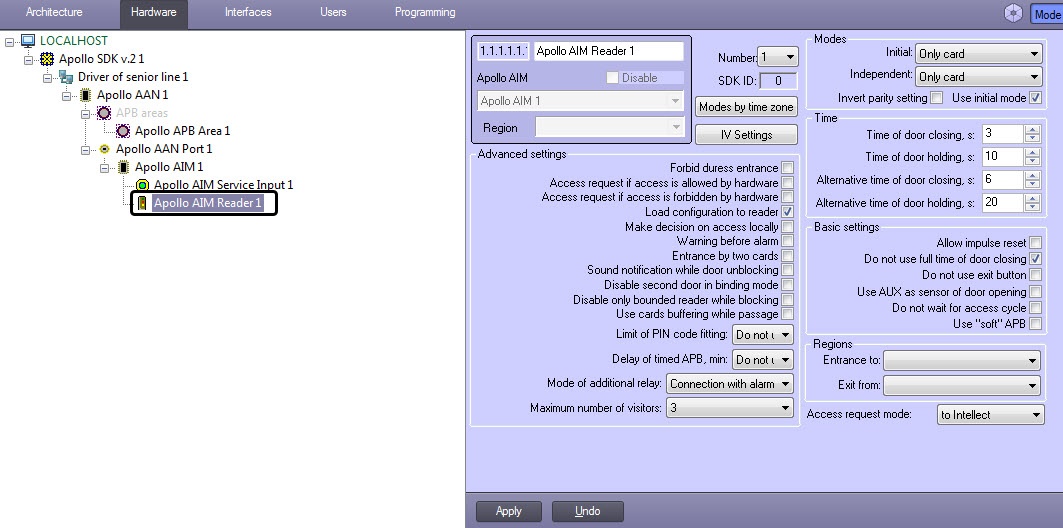This screenshot has height=528, width=1063.
Task: Click Modes by time zone button
Action: (746, 106)
